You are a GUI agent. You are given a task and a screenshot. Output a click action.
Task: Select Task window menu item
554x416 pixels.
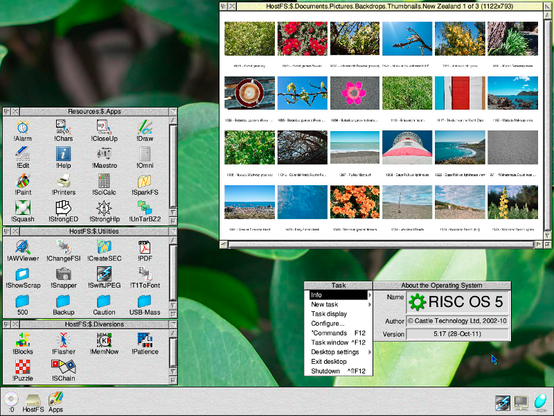(x=338, y=342)
